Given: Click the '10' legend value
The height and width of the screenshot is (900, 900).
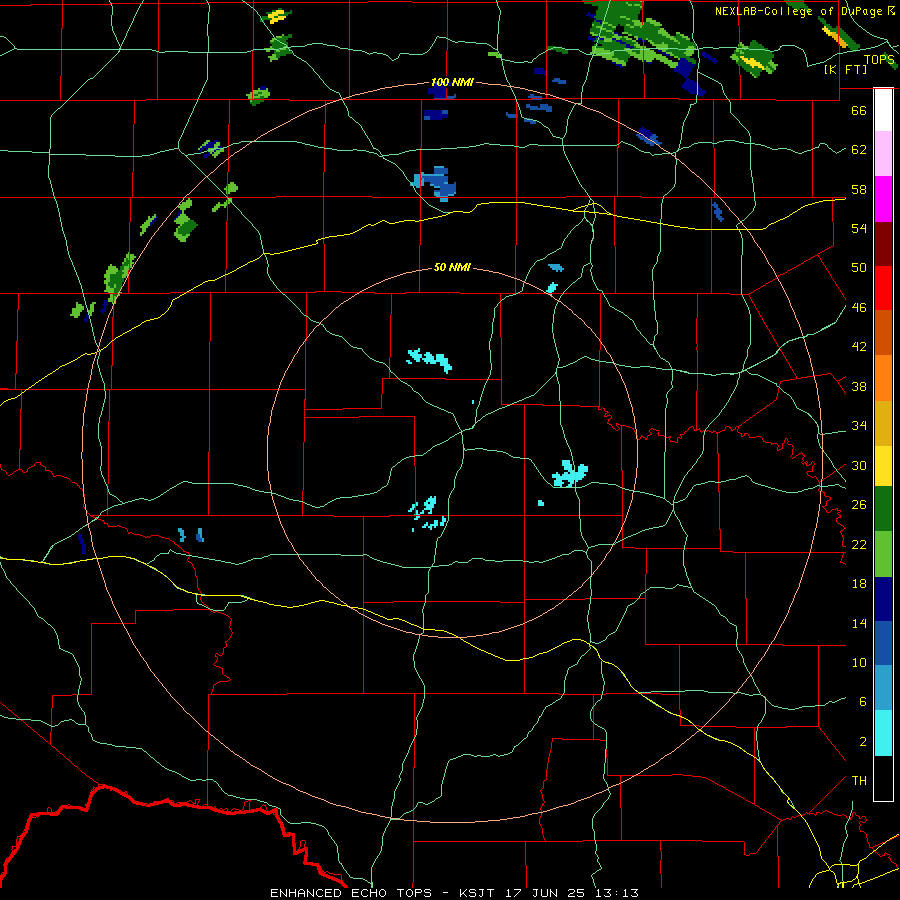Looking at the screenshot, I should (x=859, y=663).
